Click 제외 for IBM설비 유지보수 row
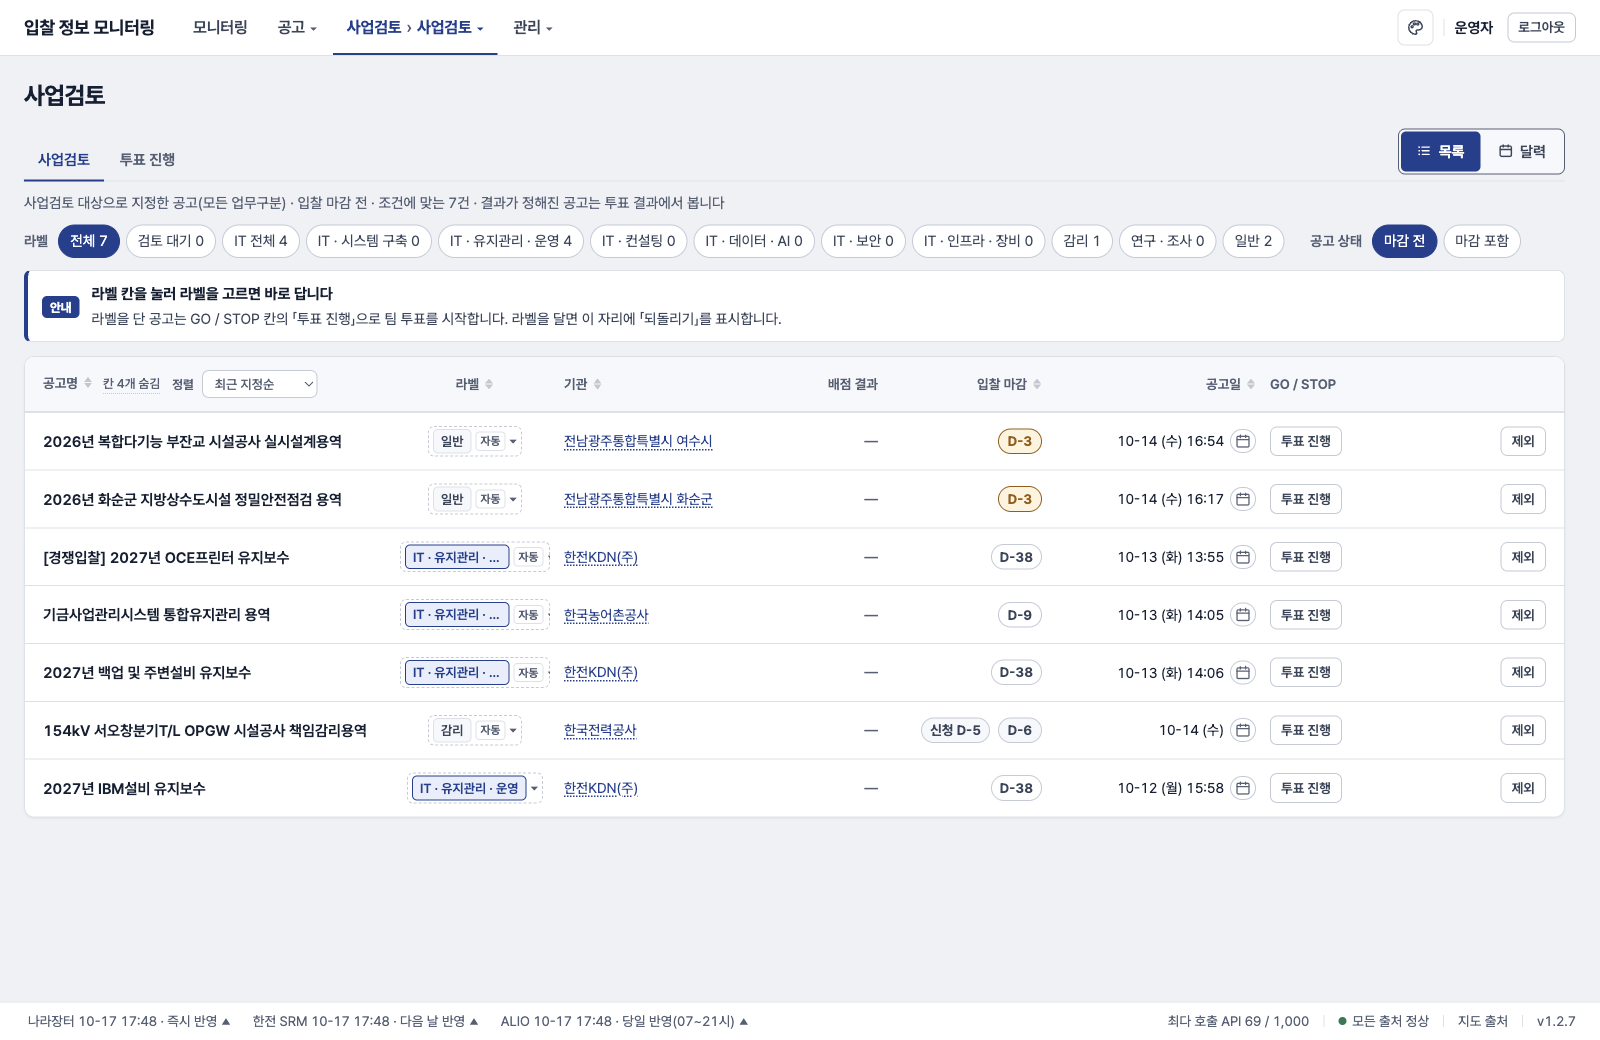 [x=1522, y=788]
